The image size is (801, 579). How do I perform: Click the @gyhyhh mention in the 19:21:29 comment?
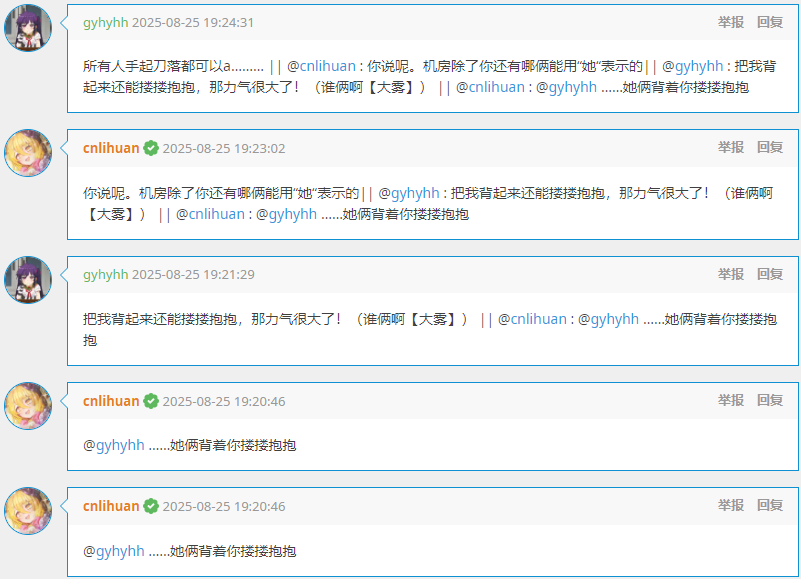(x=608, y=319)
